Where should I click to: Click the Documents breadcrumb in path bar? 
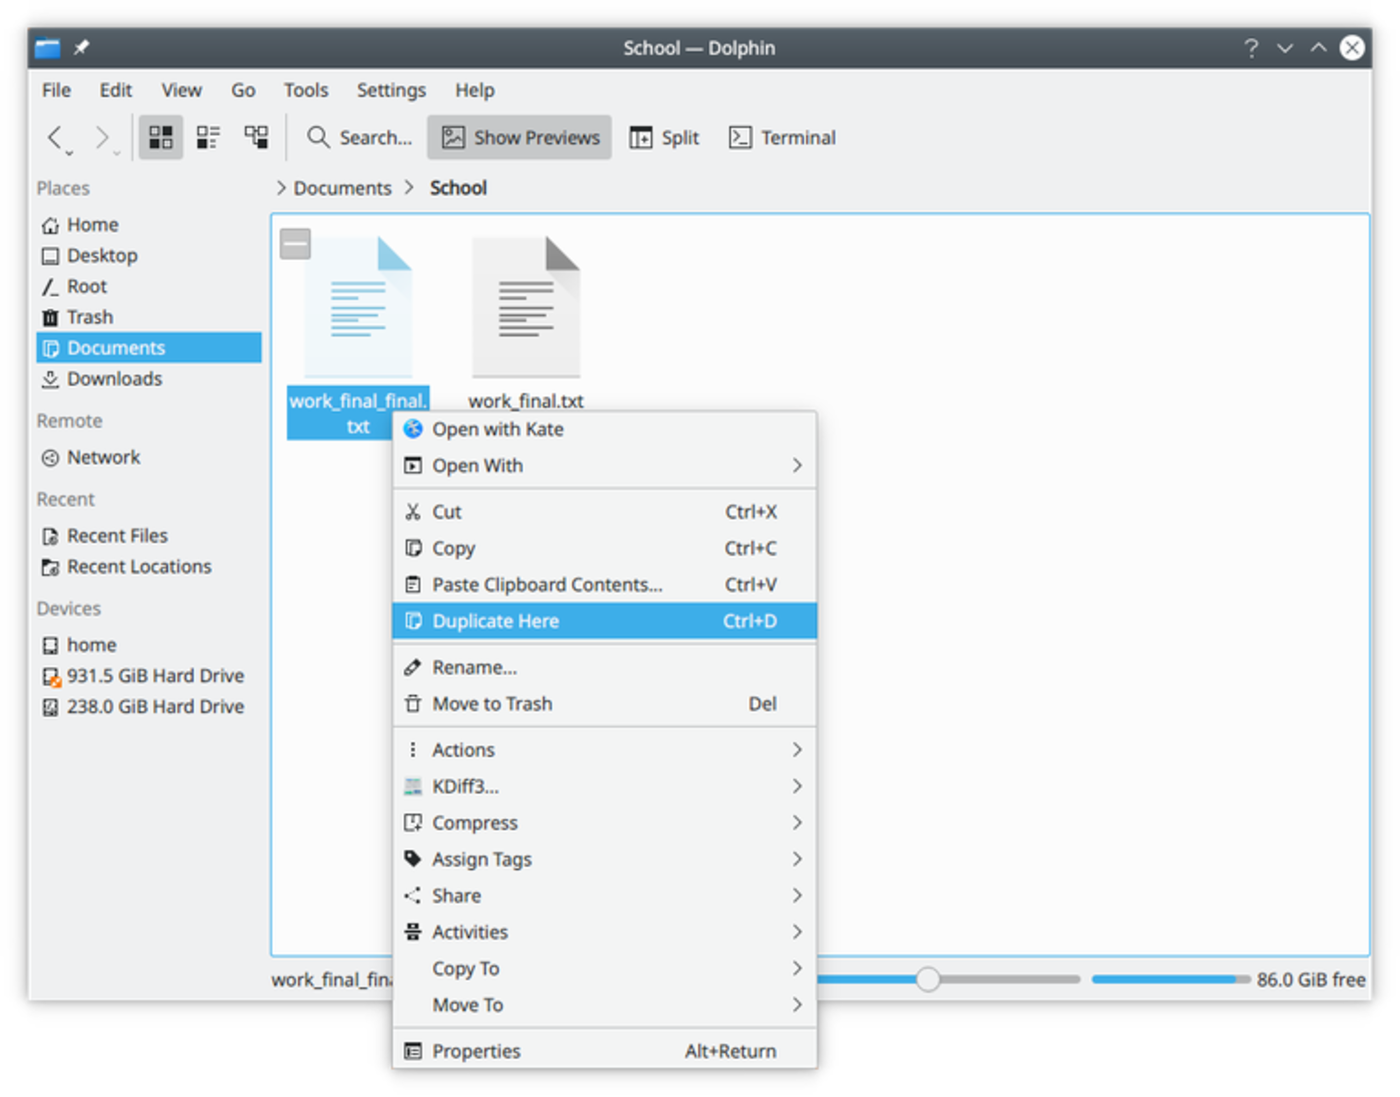point(342,188)
